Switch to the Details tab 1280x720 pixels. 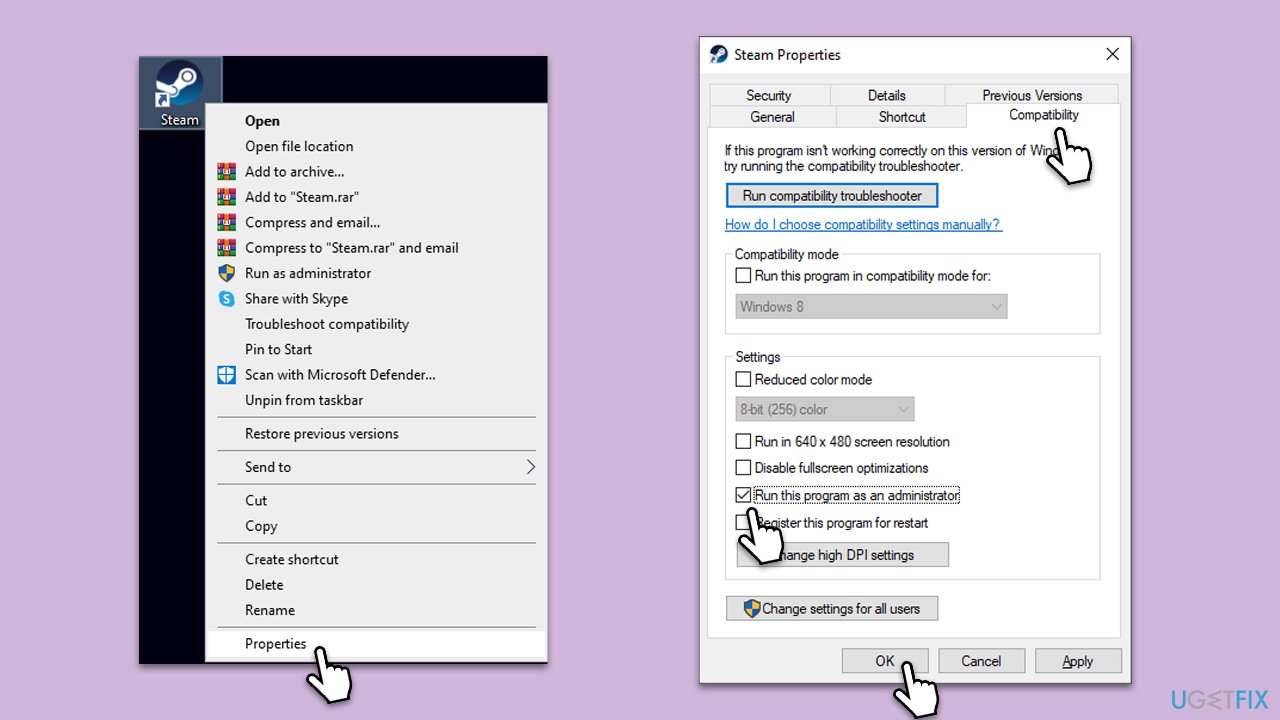887,95
